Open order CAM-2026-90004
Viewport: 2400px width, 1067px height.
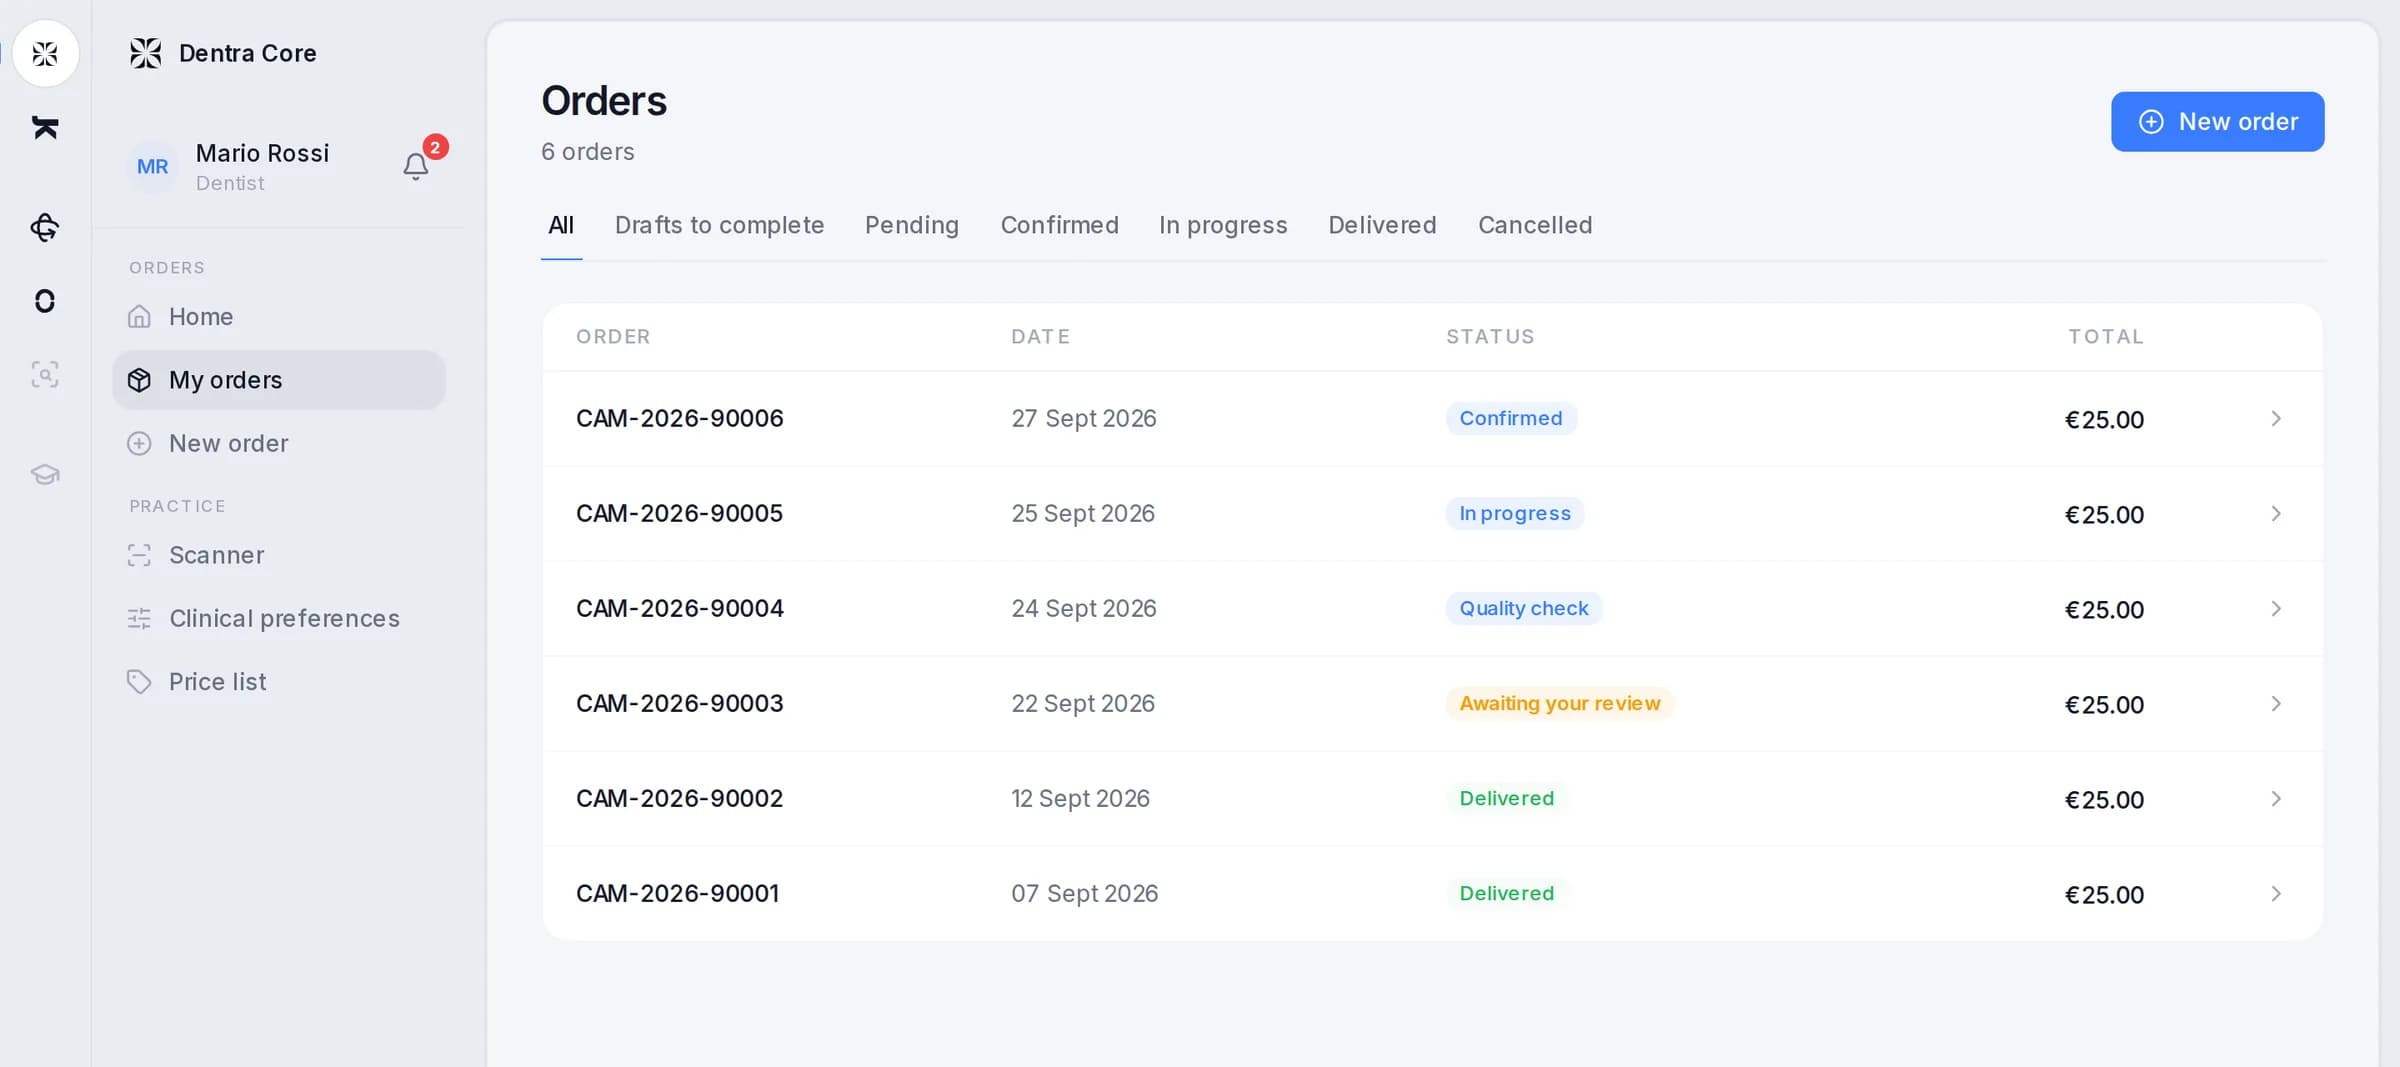coord(1432,609)
